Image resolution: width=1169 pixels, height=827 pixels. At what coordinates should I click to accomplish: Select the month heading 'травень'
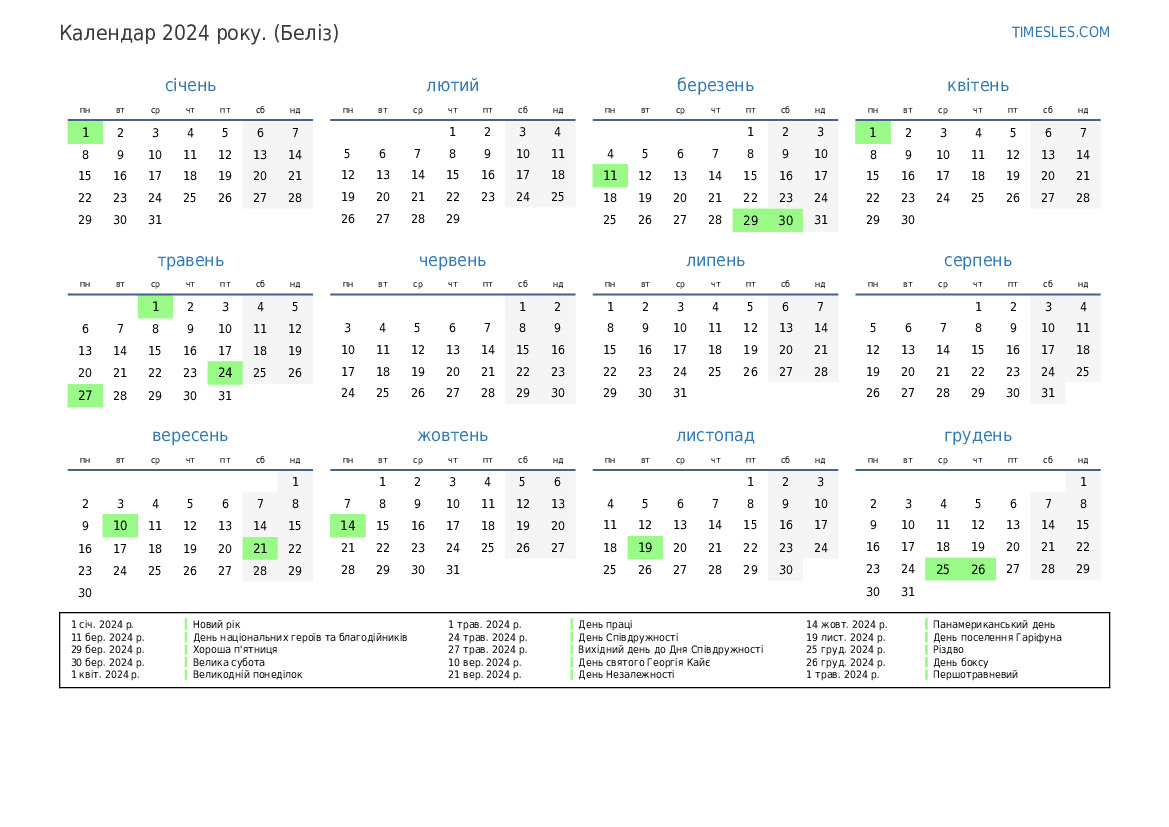pos(190,260)
